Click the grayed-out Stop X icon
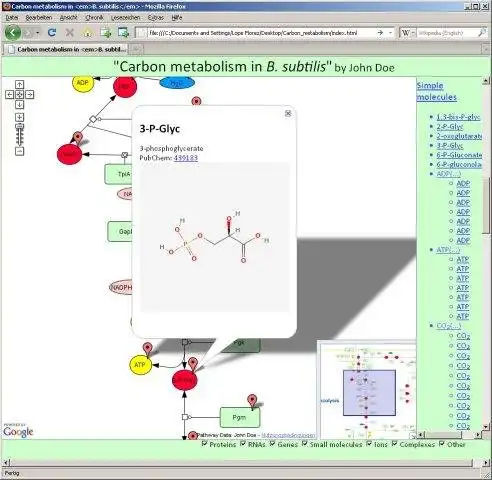 (70, 33)
